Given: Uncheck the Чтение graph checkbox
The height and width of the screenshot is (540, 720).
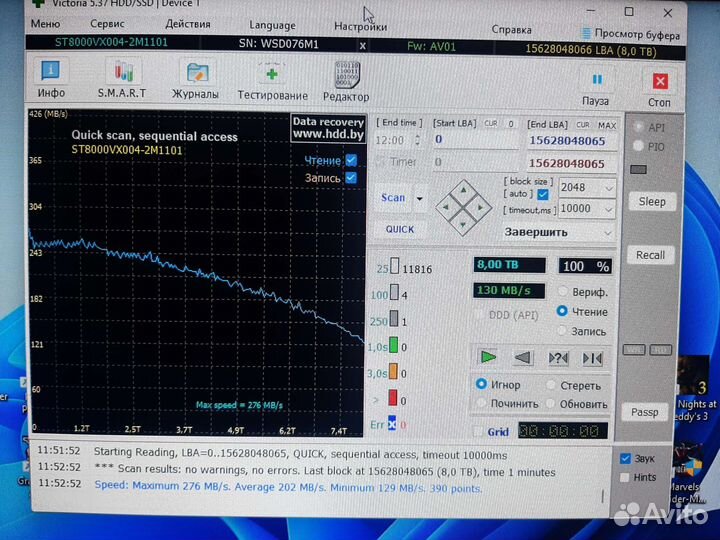Looking at the screenshot, I should click(351, 160).
